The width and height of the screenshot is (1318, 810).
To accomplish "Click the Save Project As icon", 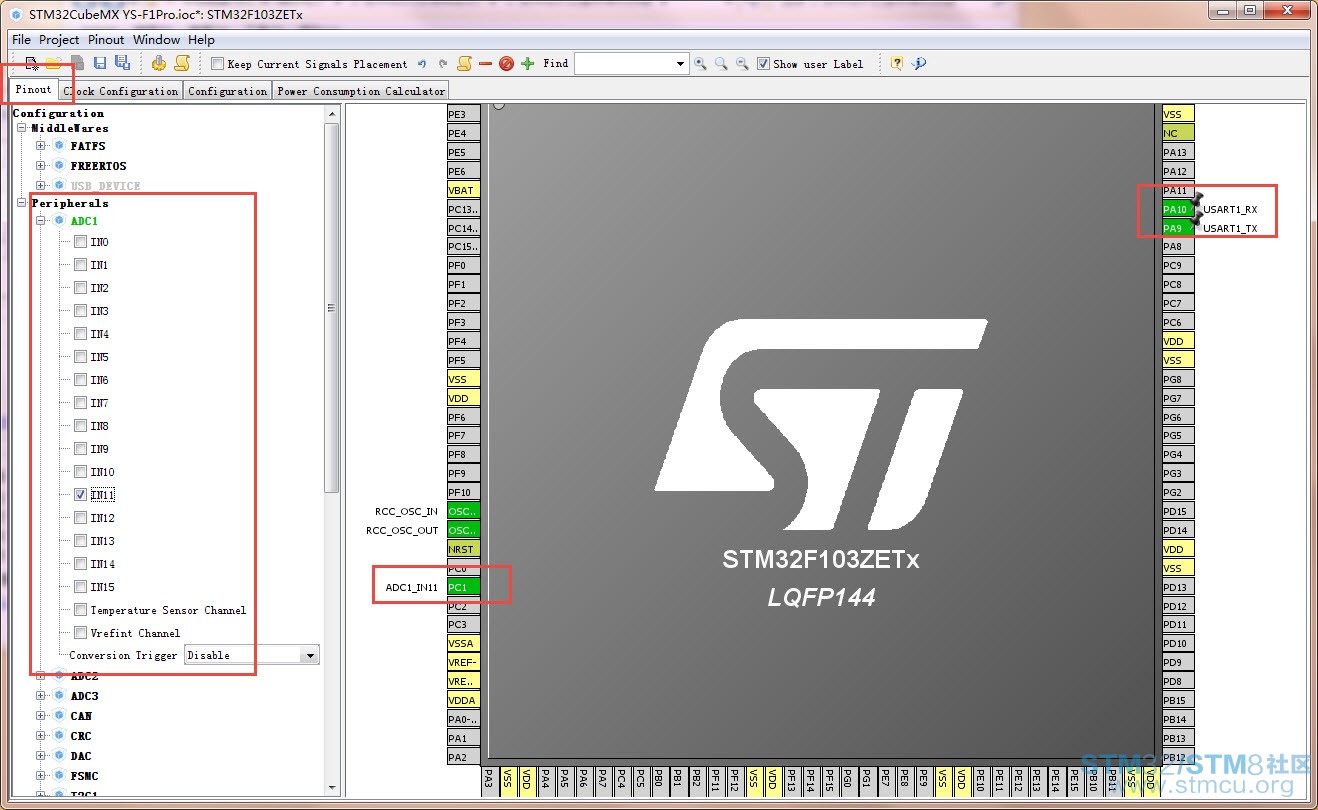I will (x=122, y=64).
